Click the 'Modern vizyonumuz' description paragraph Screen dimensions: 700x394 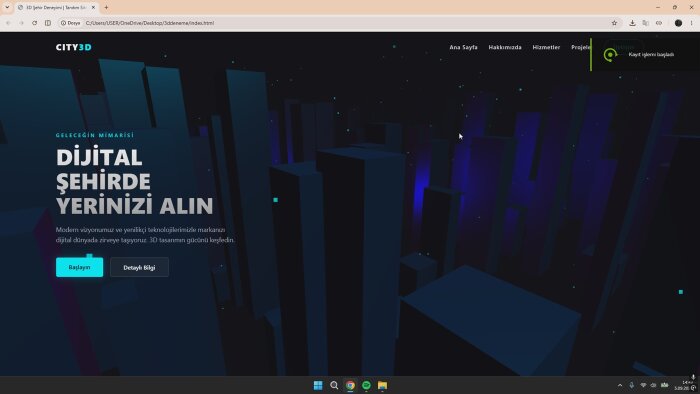tap(145, 235)
